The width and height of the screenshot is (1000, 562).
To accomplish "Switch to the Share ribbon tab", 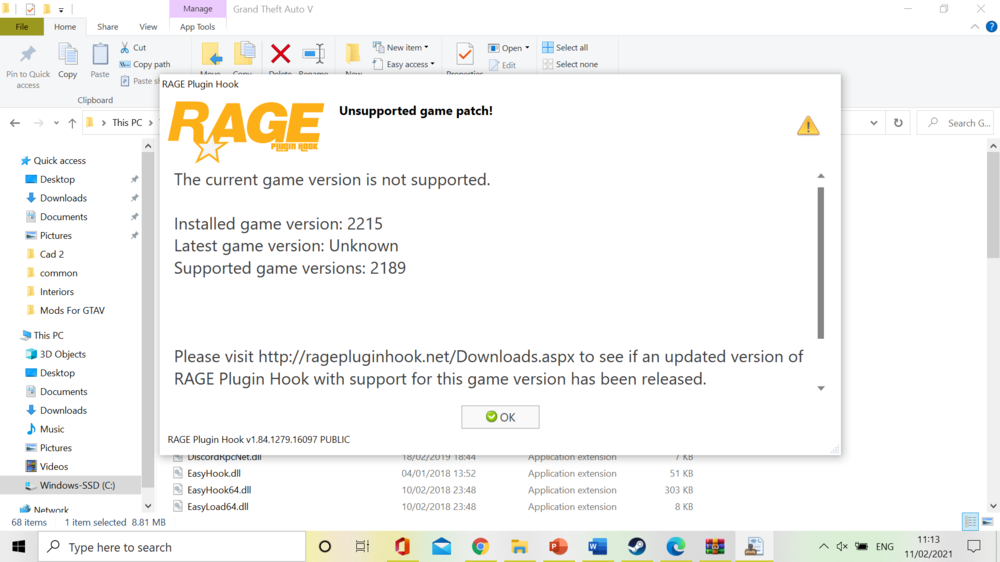I will click(x=107, y=27).
